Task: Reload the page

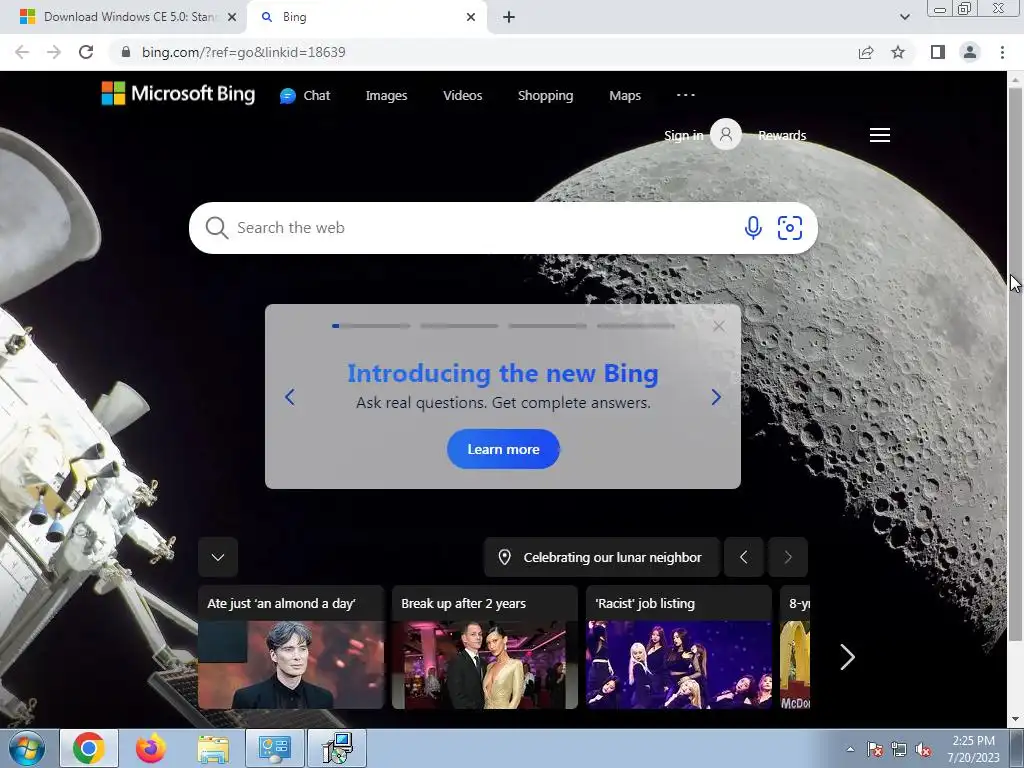Action: coord(86,52)
